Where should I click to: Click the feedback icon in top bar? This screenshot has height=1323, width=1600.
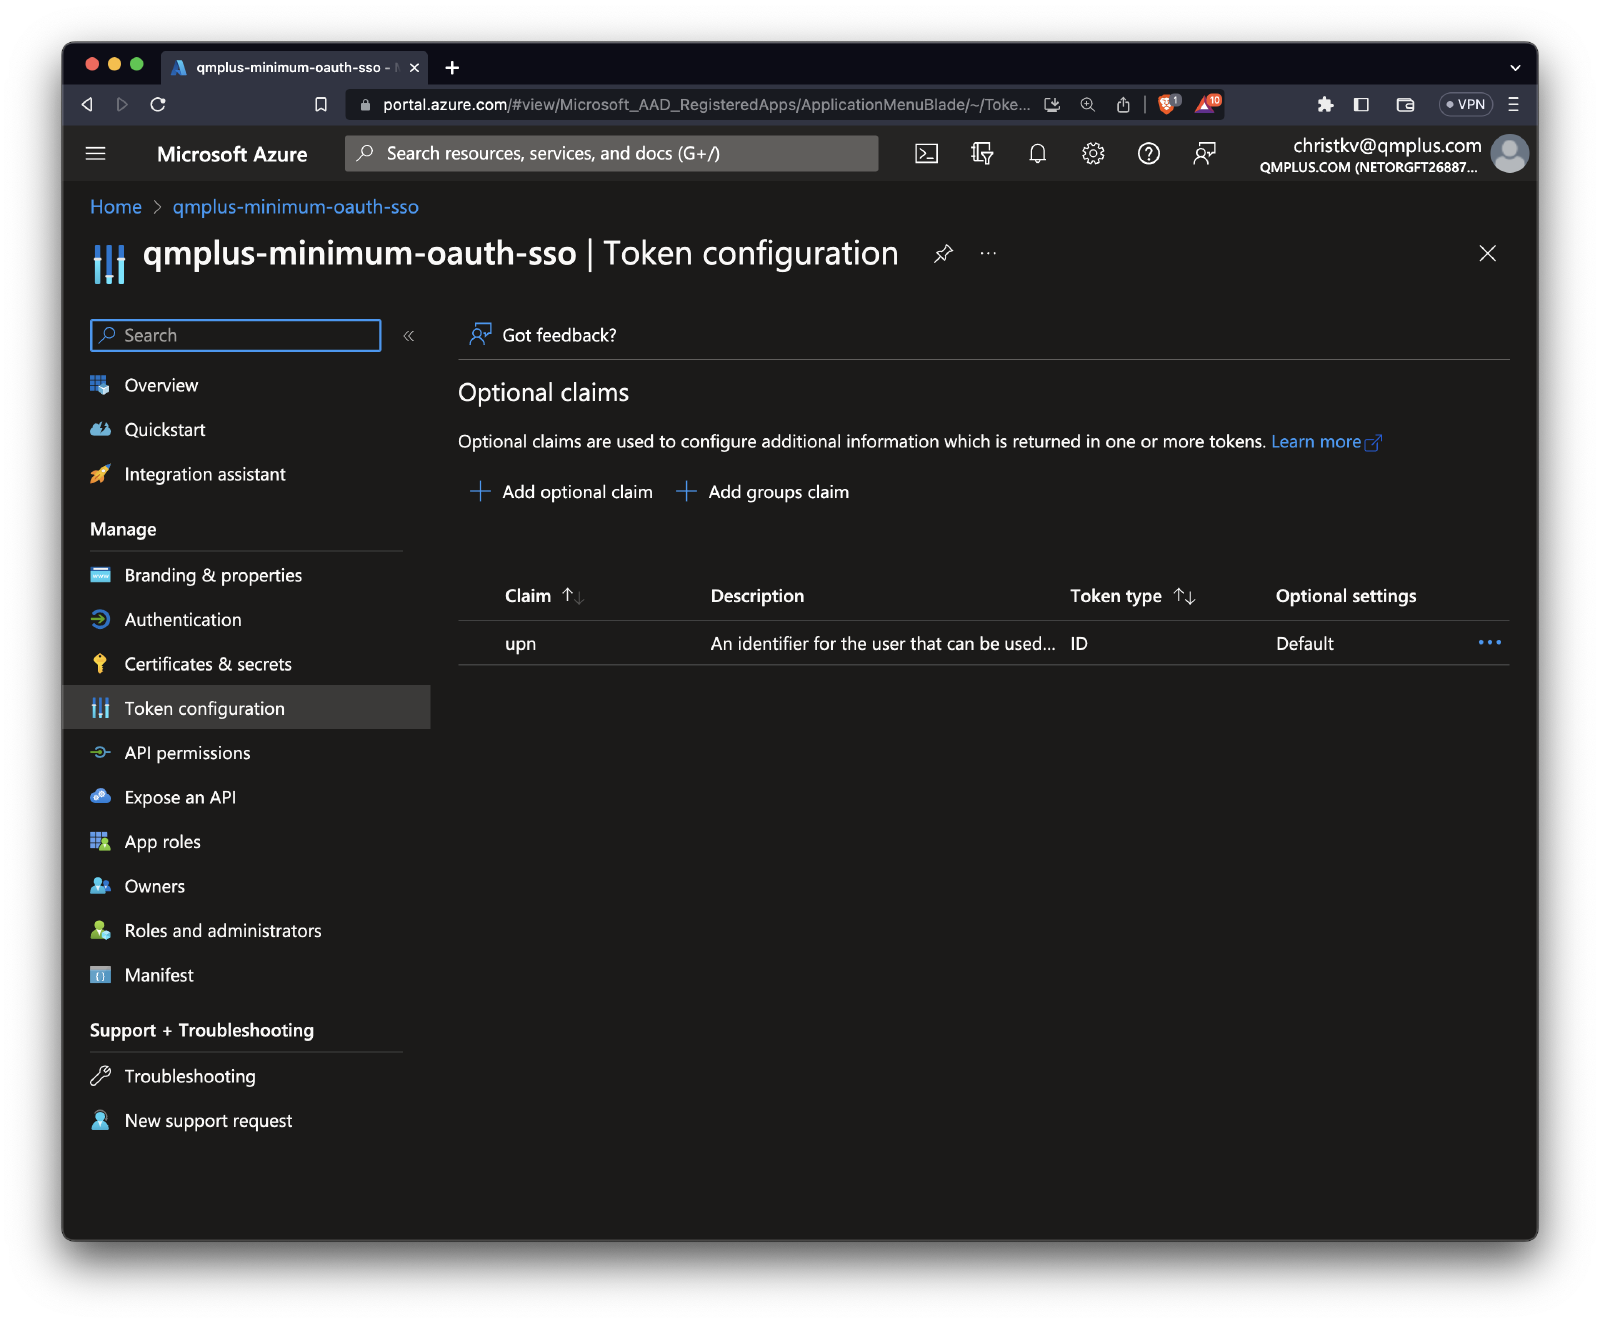(1204, 153)
